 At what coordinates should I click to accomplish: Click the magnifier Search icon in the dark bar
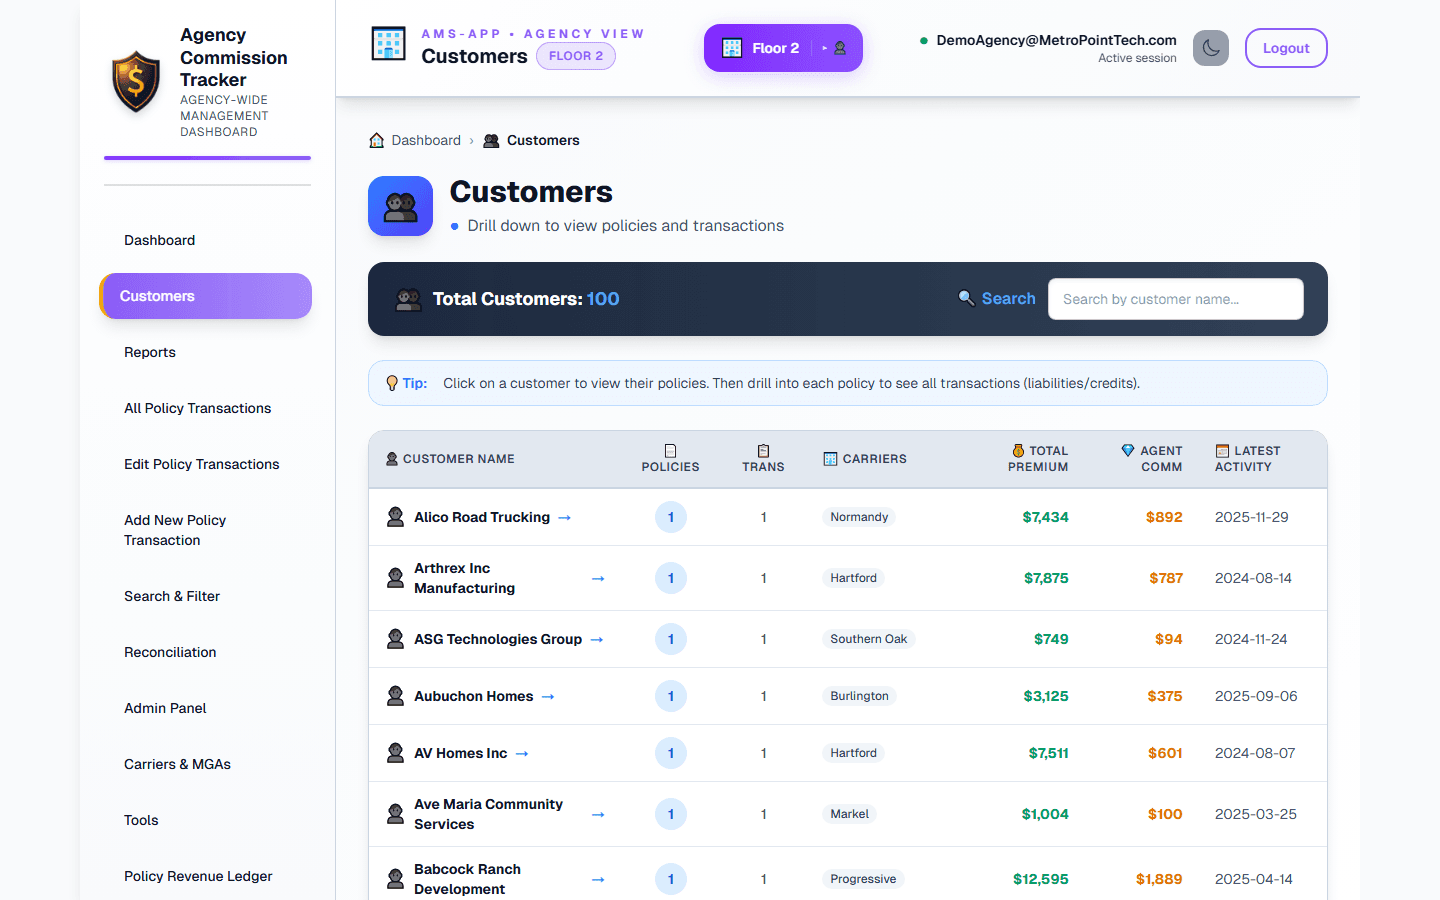pyautogui.click(x=966, y=298)
